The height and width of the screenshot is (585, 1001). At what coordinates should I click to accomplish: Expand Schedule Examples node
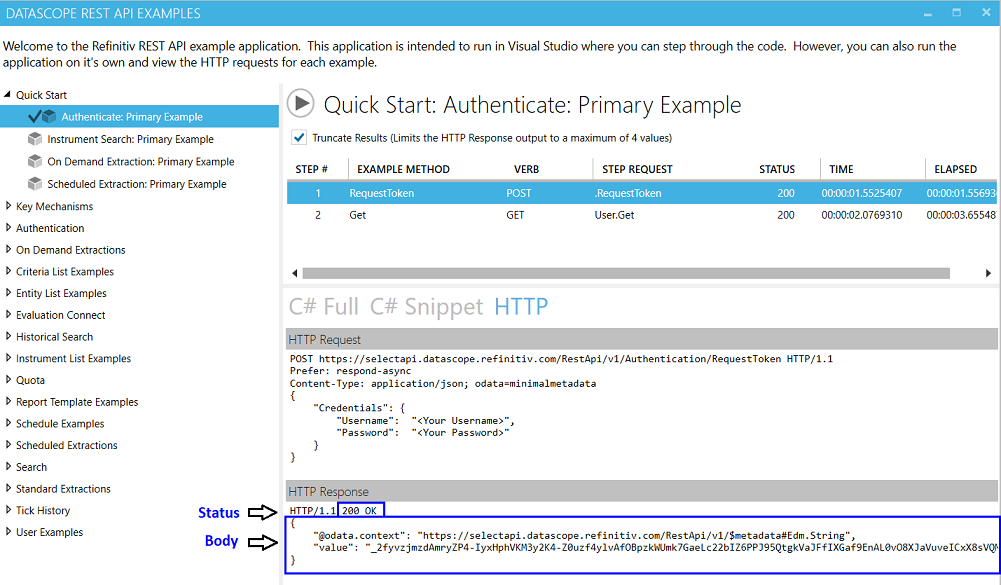click(x=8, y=423)
